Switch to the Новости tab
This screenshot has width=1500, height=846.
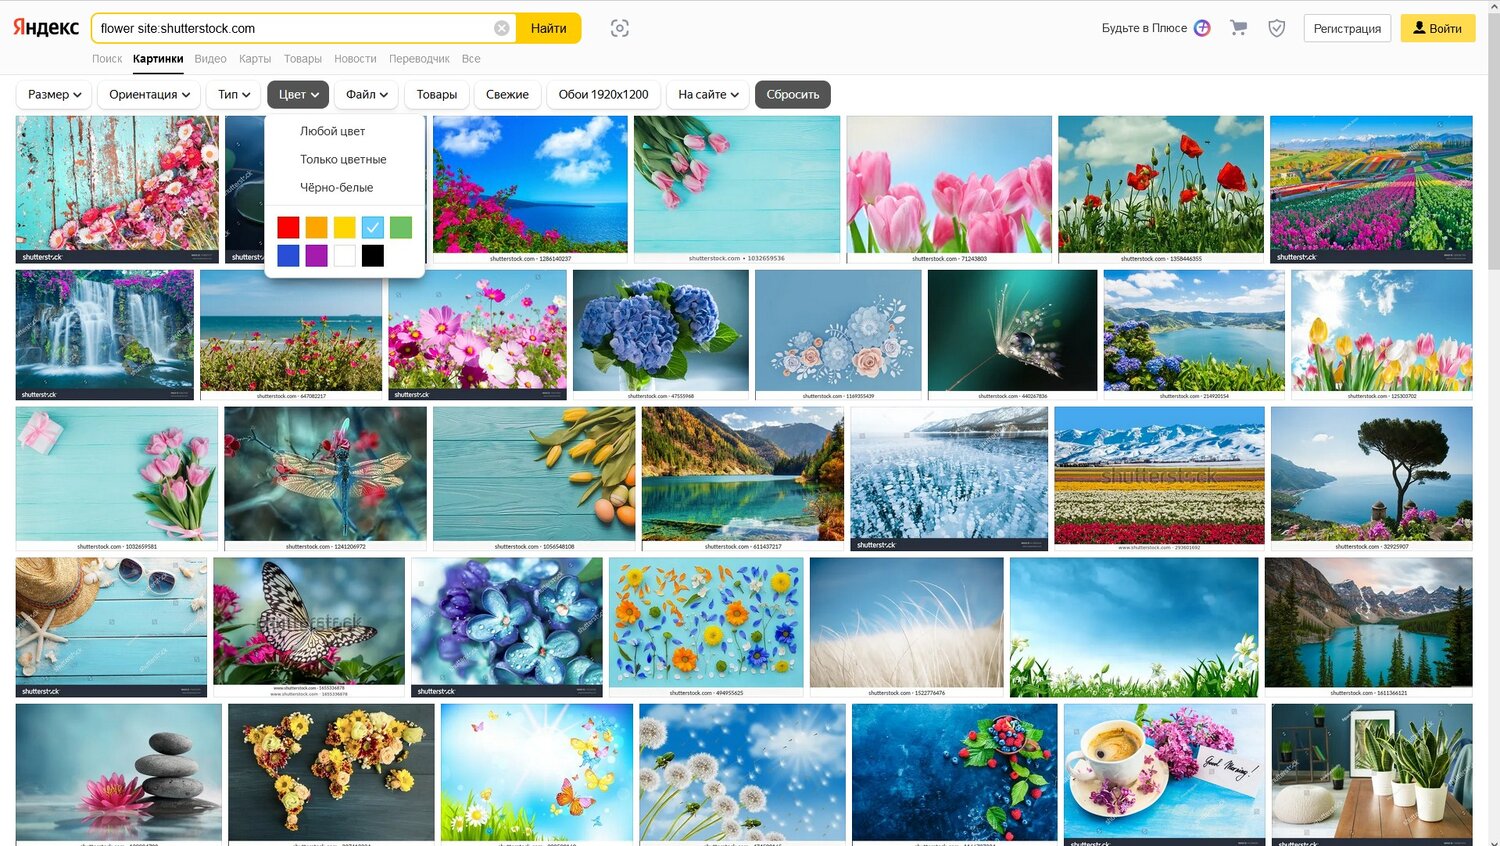pyautogui.click(x=355, y=59)
